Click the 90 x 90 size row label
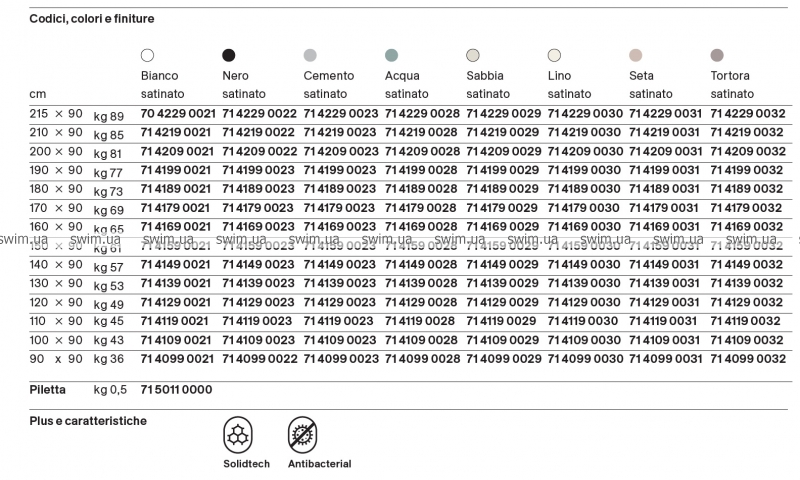800x480 pixels. coord(56,358)
